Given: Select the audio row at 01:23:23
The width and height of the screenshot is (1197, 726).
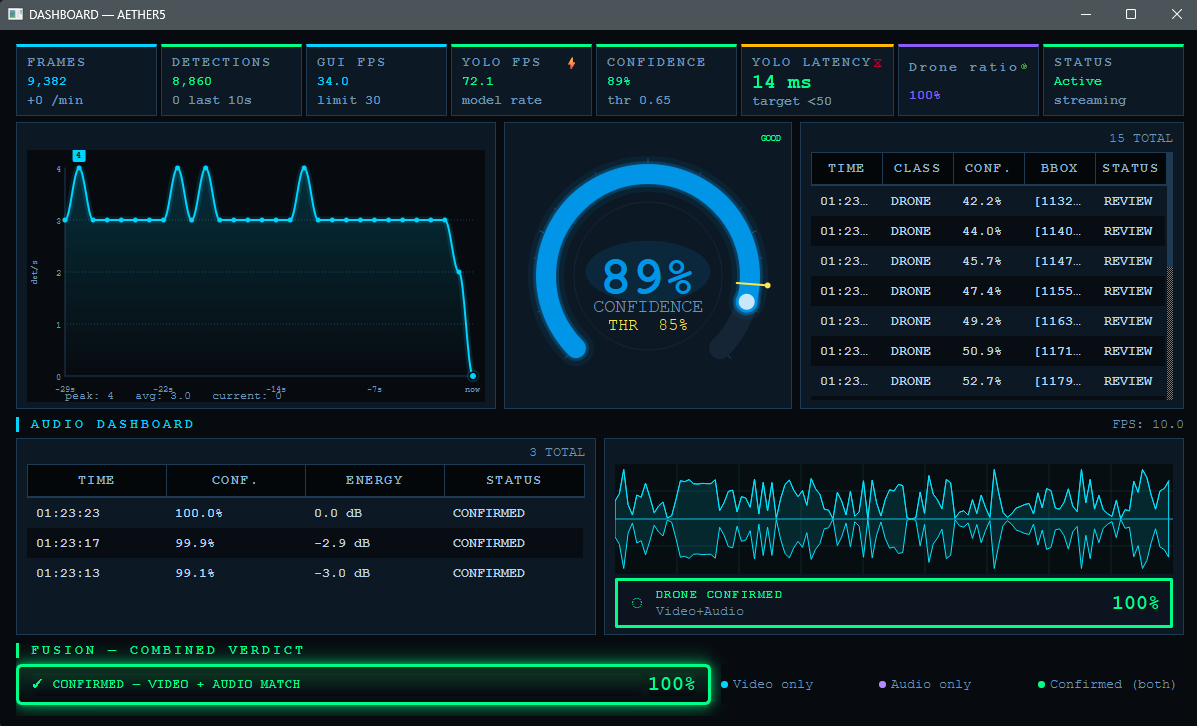Looking at the screenshot, I should (305, 513).
